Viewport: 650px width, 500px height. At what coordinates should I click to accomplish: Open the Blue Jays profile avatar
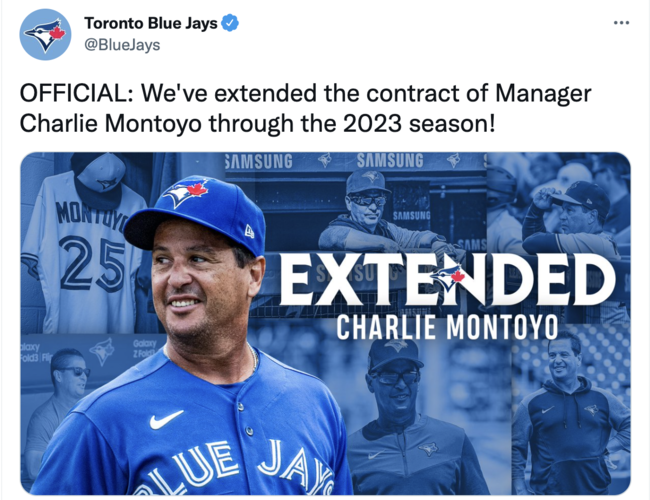click(45, 34)
